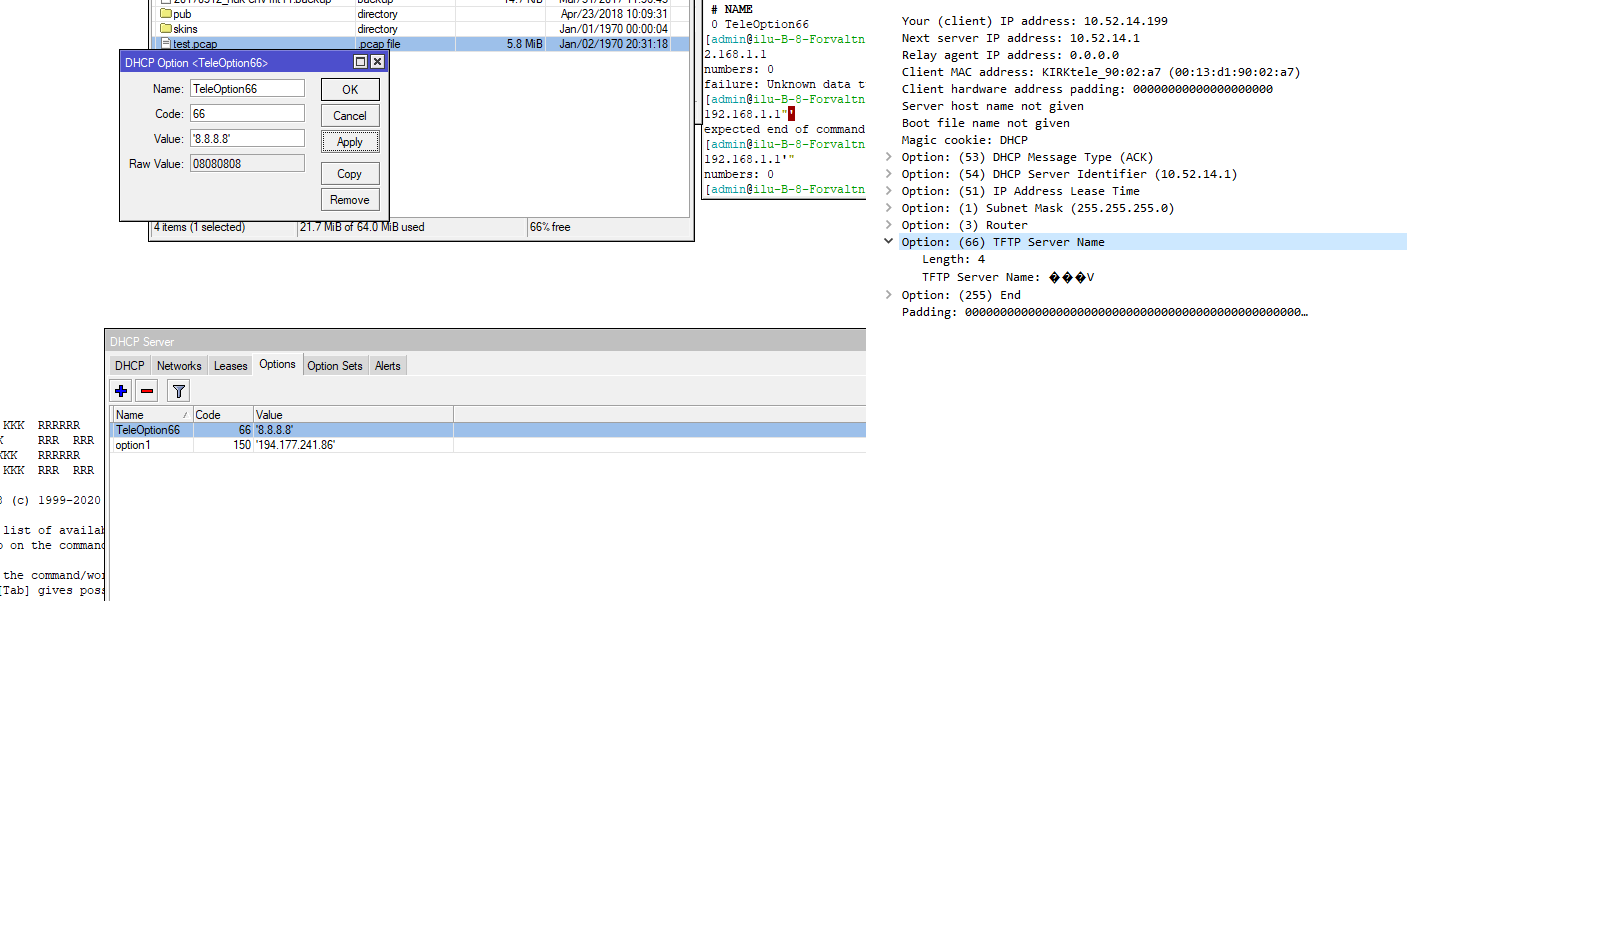Click the Magic cookie: DHCP line
Viewport: 1606px width, 935px height.
(x=965, y=140)
